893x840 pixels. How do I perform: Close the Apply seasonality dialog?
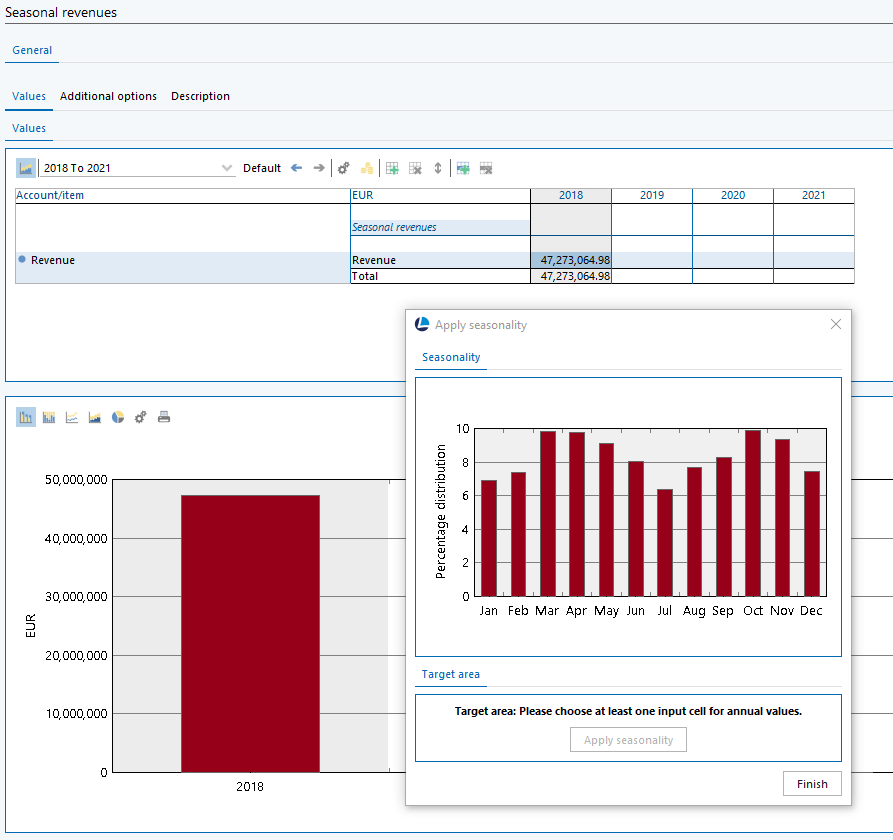point(836,324)
